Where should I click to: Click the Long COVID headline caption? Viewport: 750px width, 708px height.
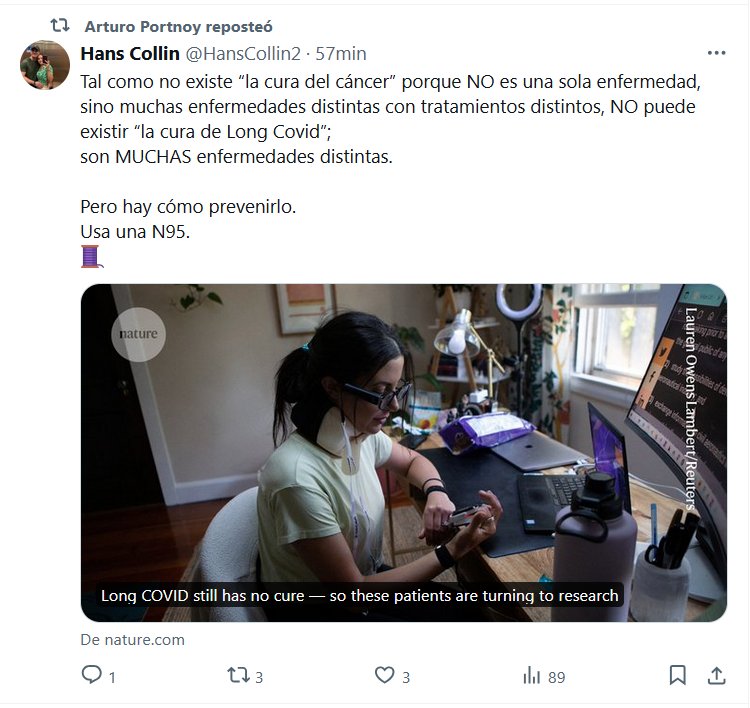(x=359, y=596)
